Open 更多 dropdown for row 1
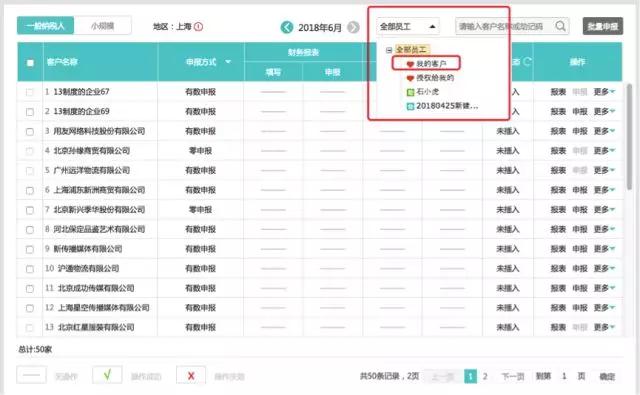The image size is (640, 395). (604, 92)
